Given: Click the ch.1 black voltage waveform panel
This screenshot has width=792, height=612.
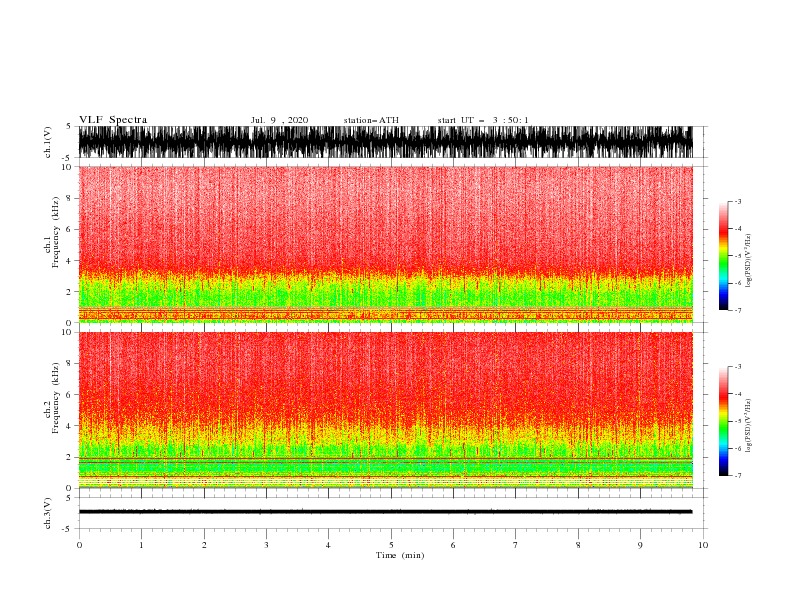Looking at the screenshot, I should (385, 142).
